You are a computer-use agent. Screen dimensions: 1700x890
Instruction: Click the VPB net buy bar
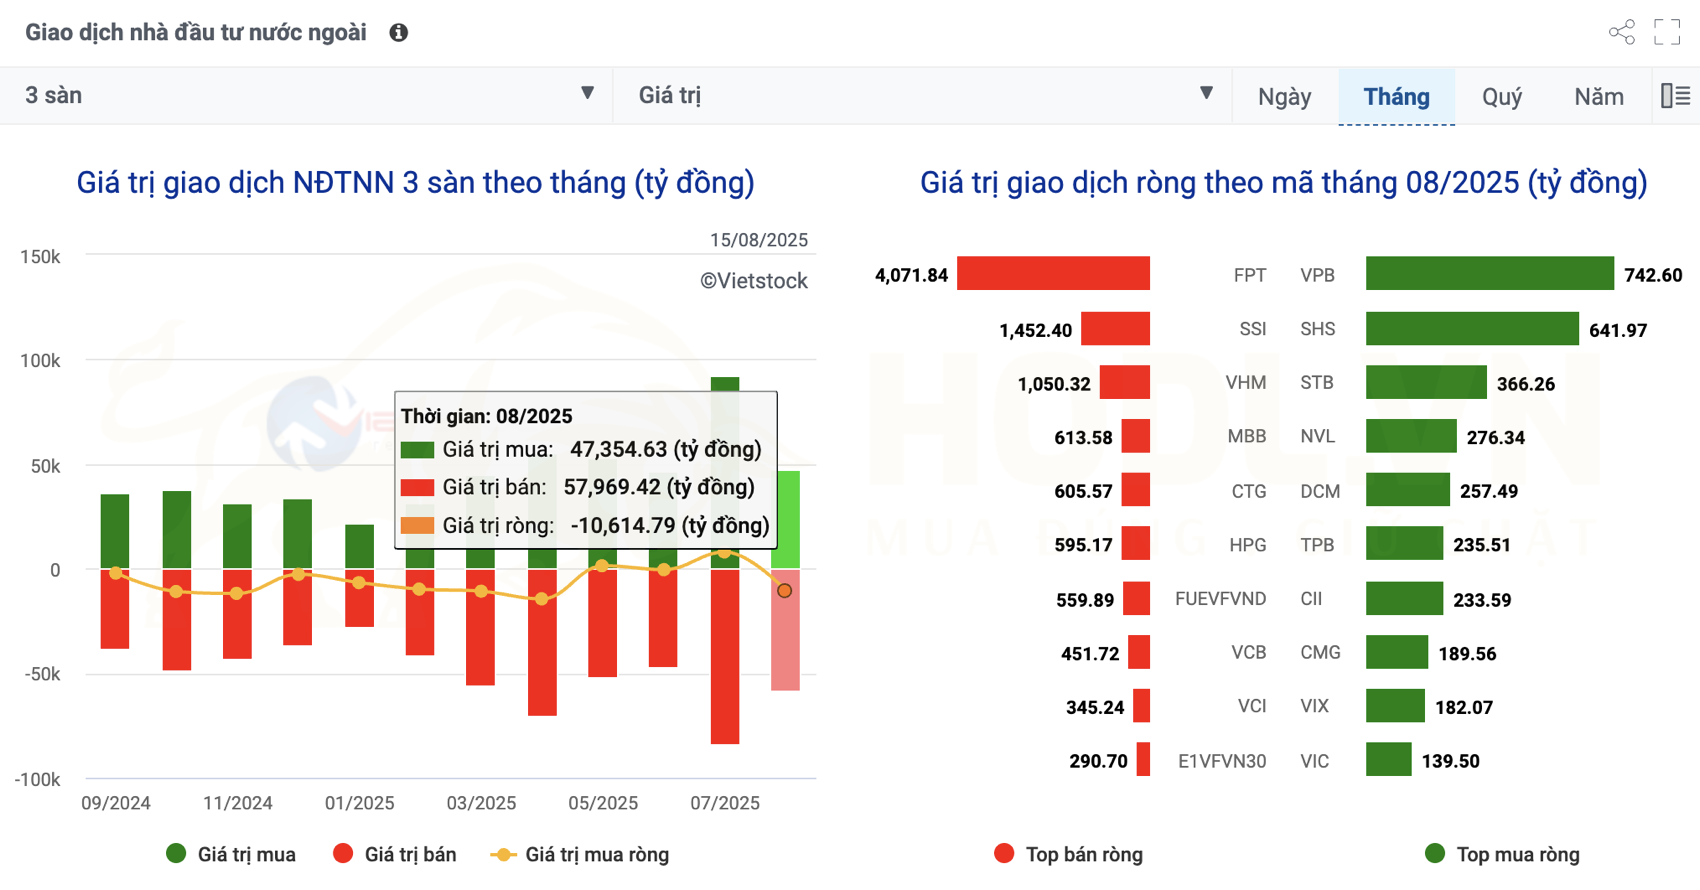click(x=1489, y=274)
